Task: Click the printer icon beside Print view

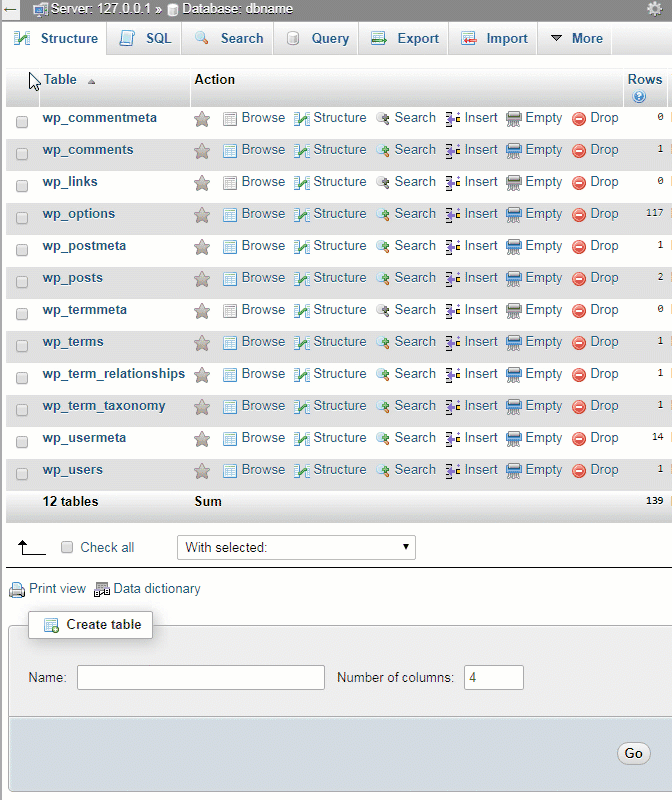Action: point(17,590)
